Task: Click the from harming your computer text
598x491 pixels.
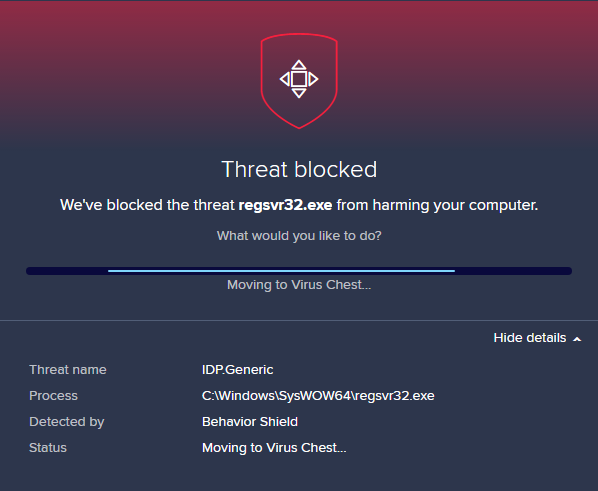Action: pos(437,206)
